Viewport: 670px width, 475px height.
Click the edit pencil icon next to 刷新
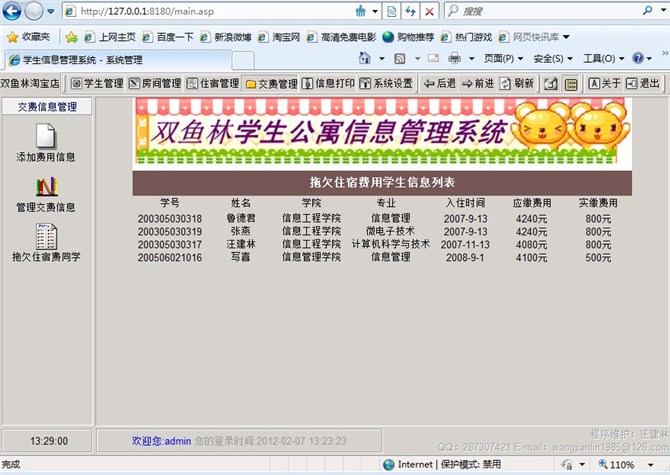(x=551, y=84)
